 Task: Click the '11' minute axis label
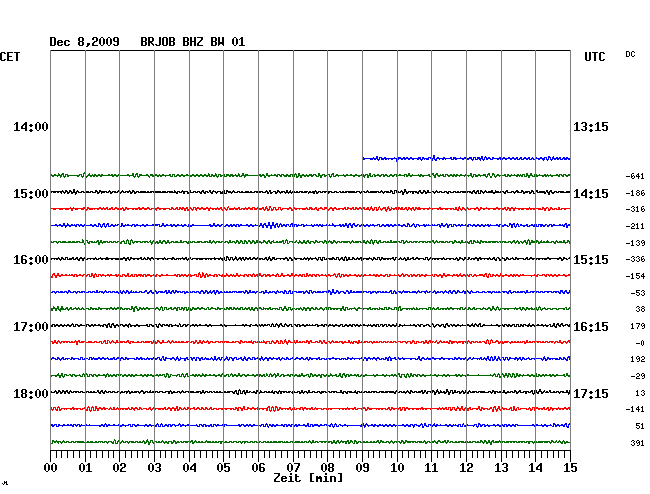pos(431,468)
